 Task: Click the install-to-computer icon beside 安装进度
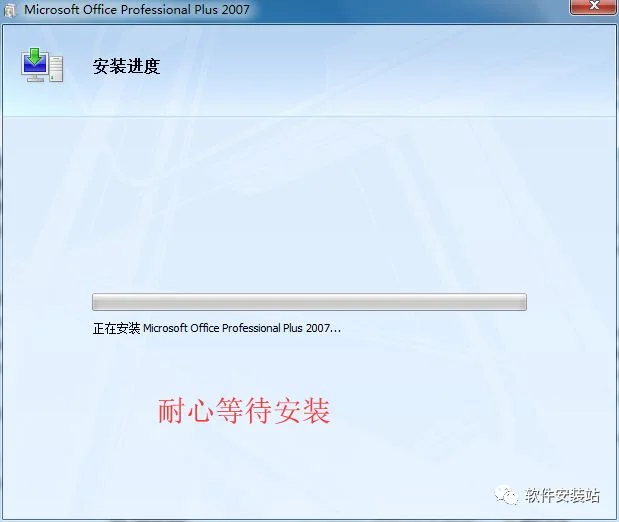coord(42,65)
